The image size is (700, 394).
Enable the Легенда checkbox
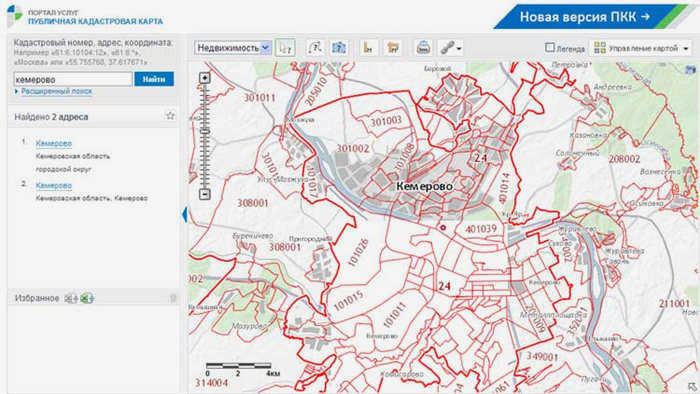(x=550, y=47)
